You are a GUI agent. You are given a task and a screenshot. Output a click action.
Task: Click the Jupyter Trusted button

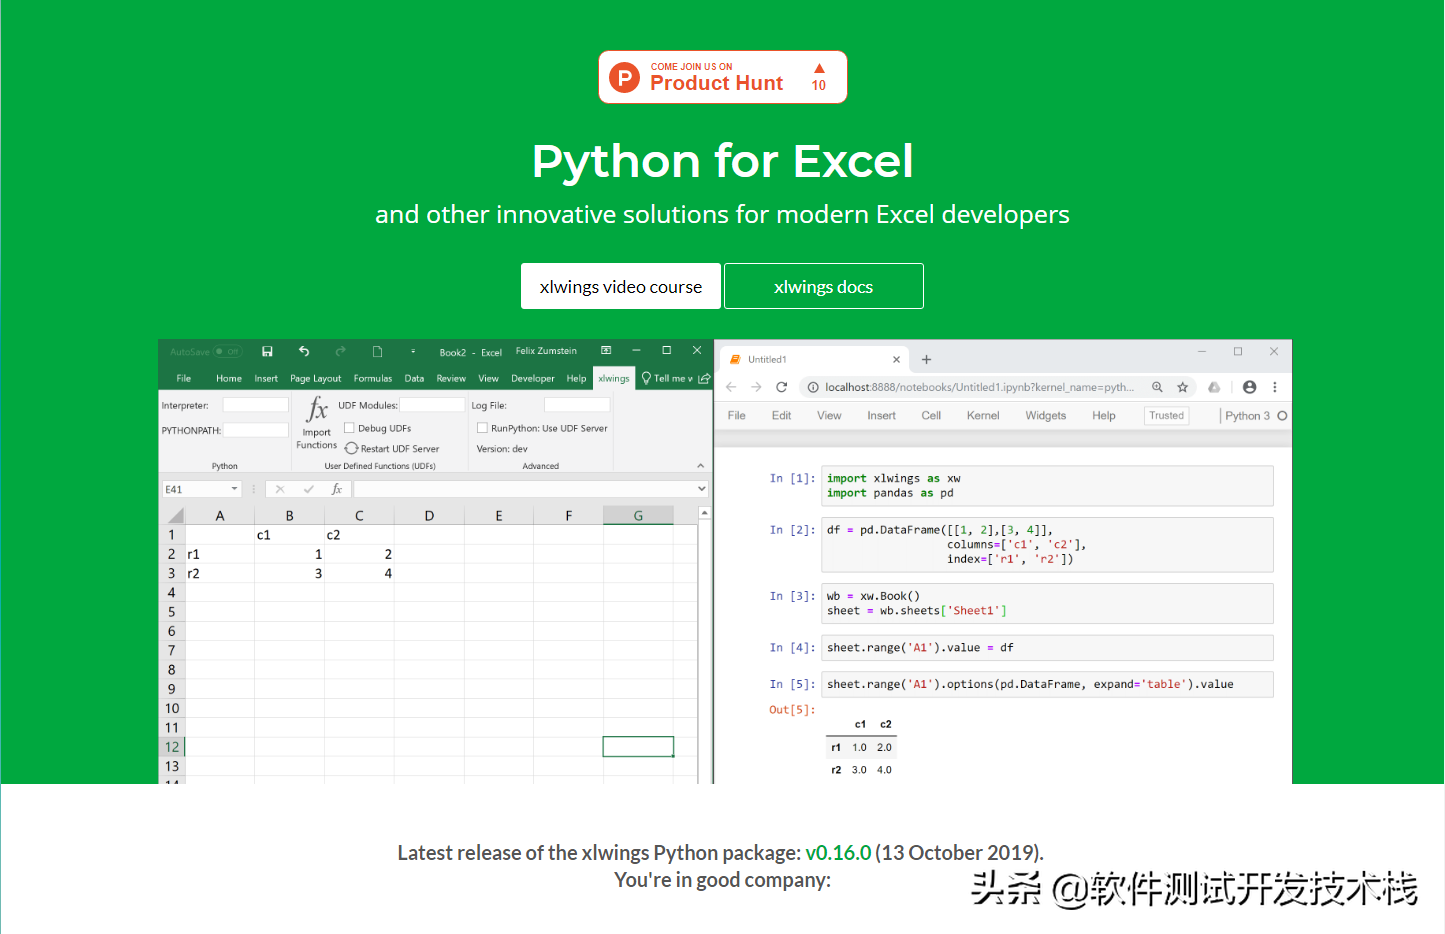[1167, 416]
